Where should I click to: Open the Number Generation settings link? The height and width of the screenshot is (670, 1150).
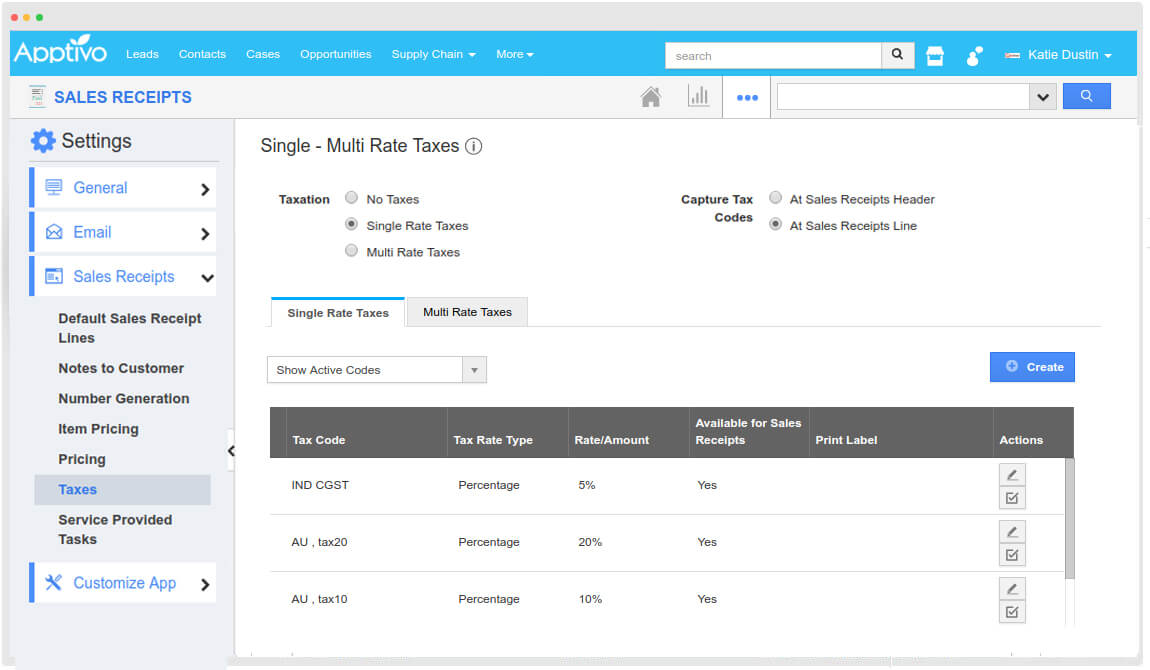(123, 398)
